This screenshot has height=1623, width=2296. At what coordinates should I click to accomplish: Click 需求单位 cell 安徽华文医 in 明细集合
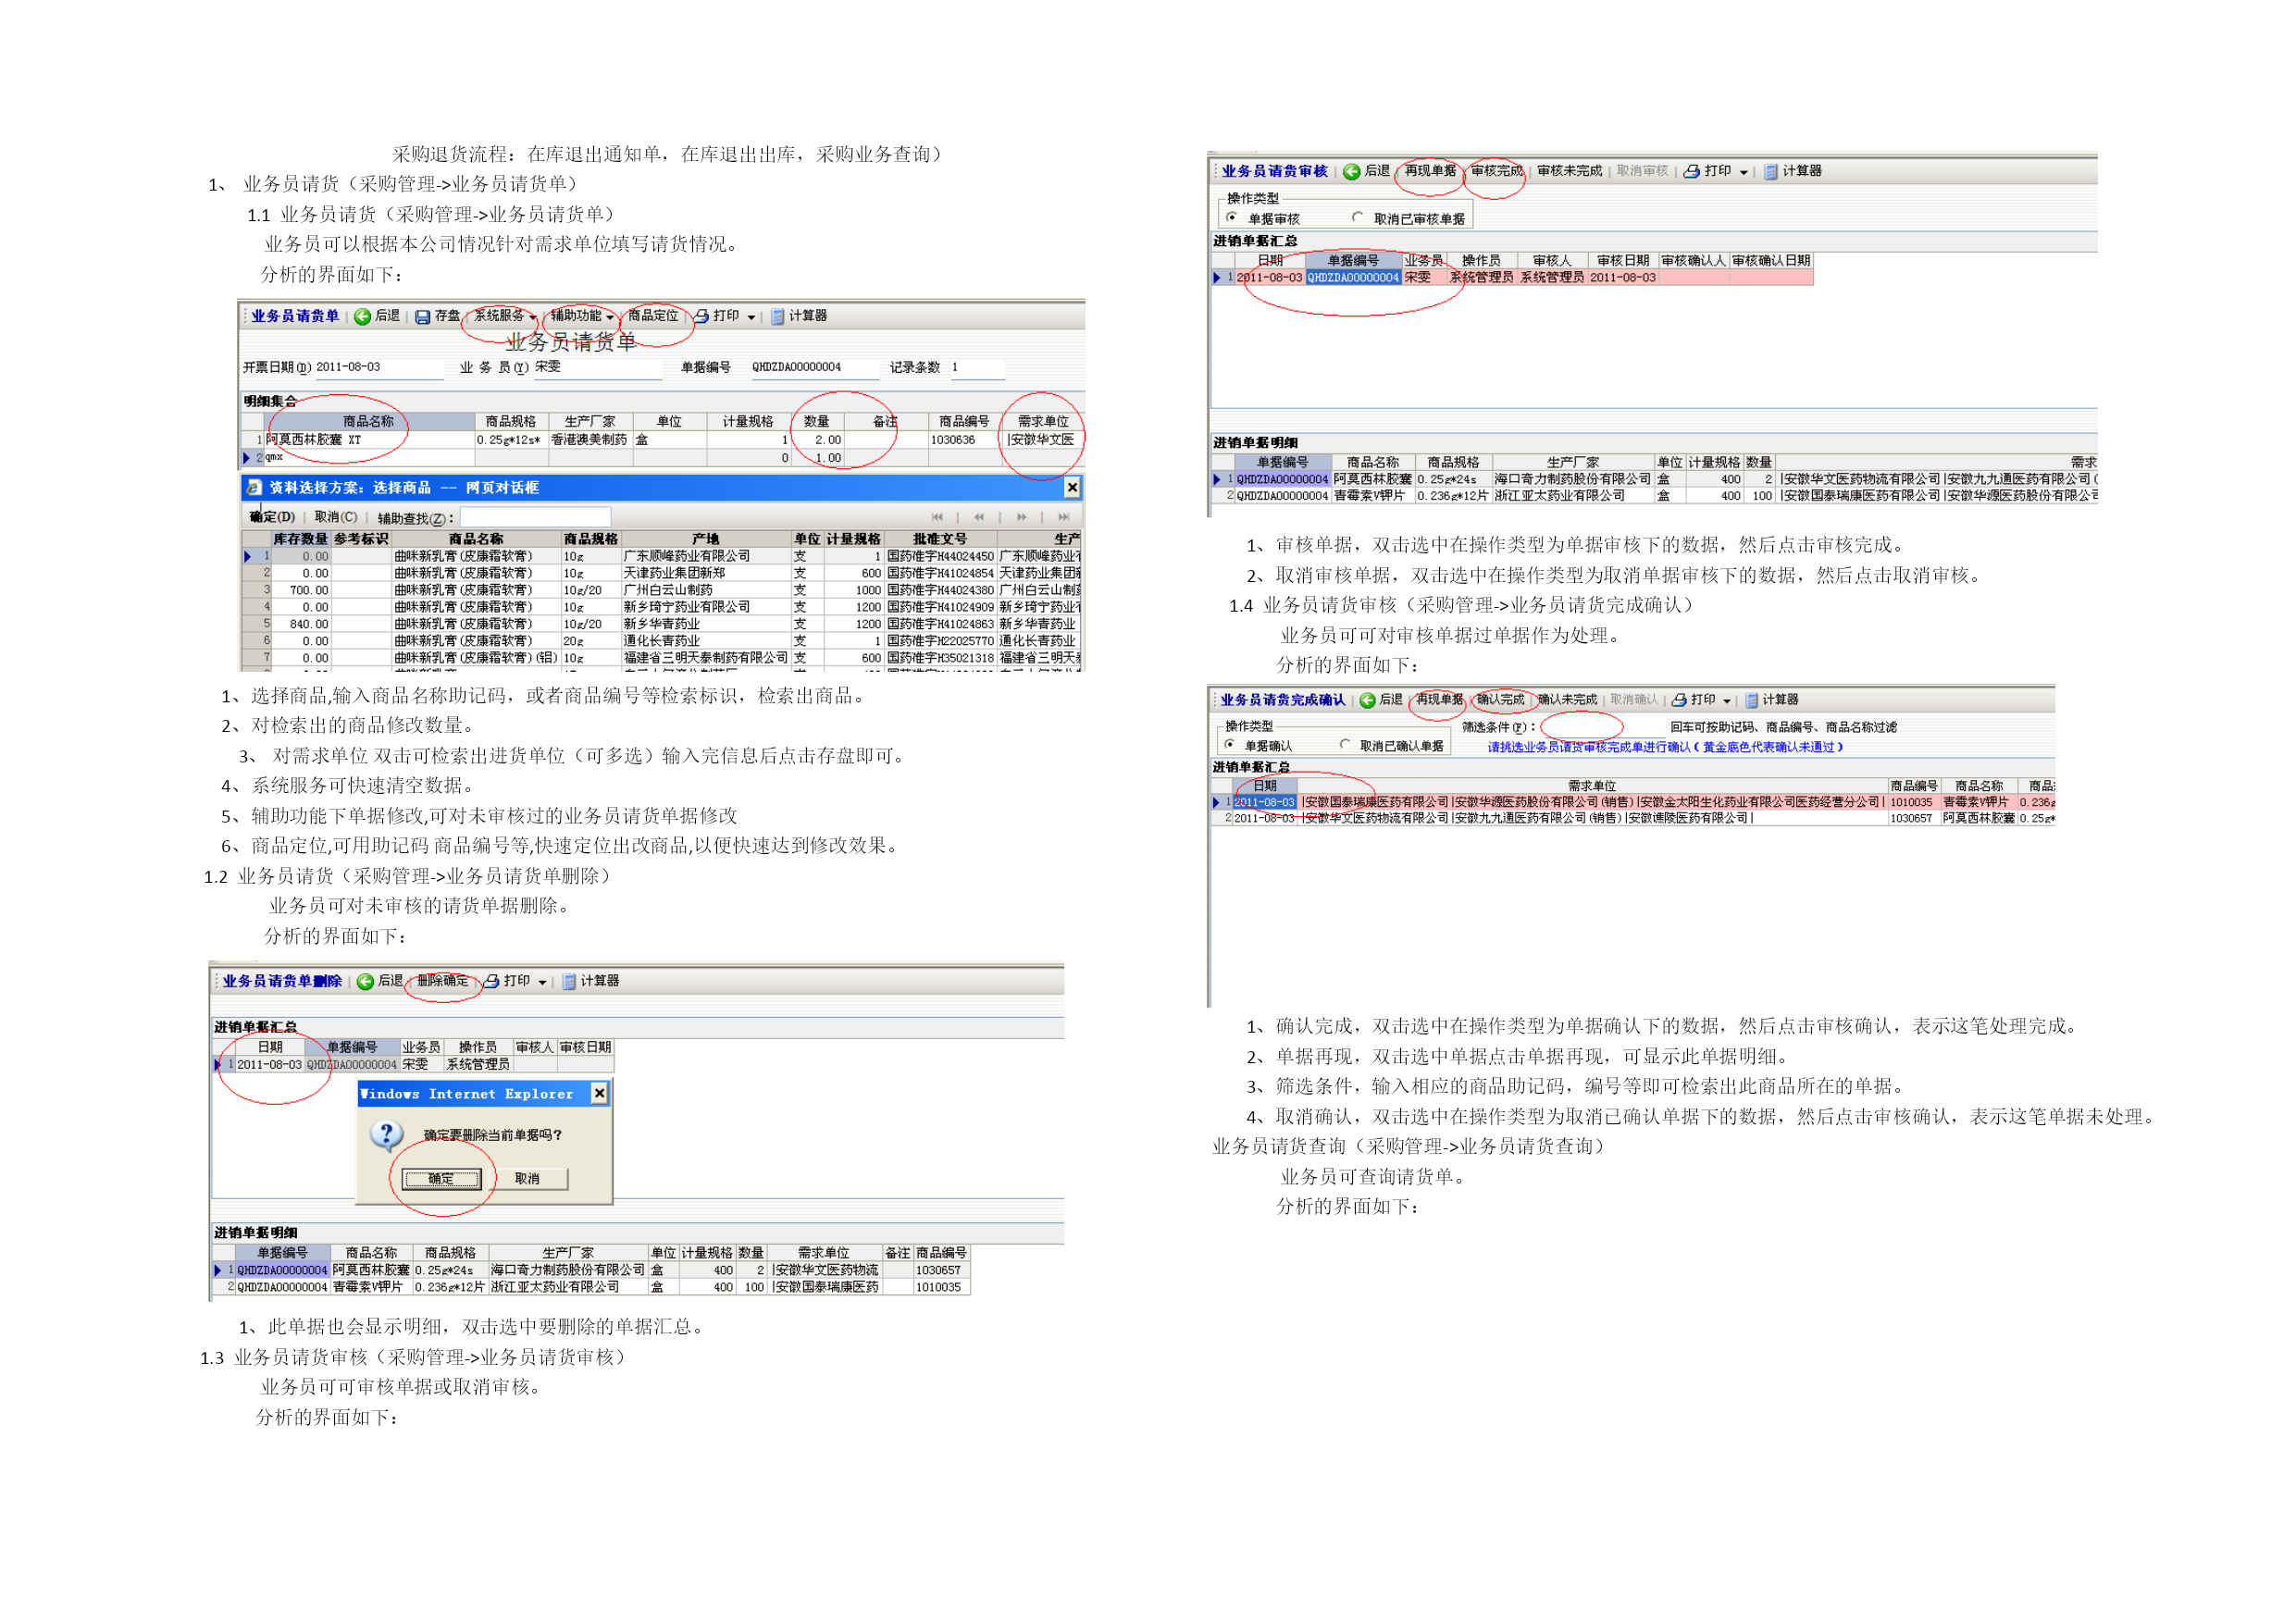[x=1043, y=440]
